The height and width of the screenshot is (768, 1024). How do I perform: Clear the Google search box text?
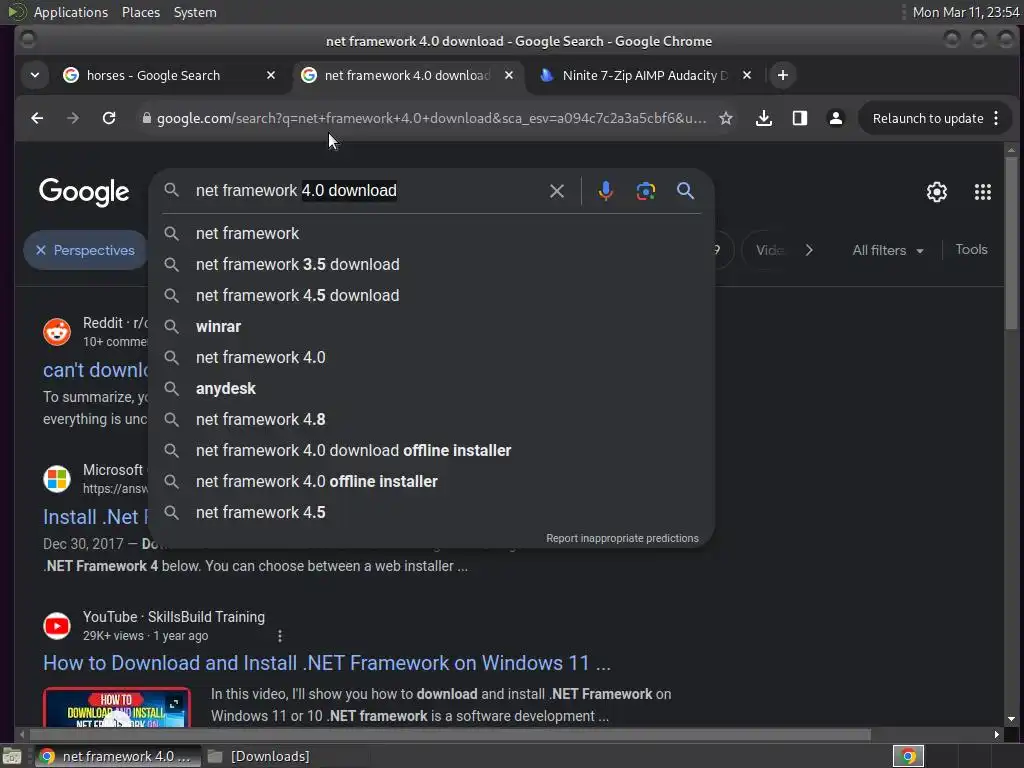coord(556,191)
